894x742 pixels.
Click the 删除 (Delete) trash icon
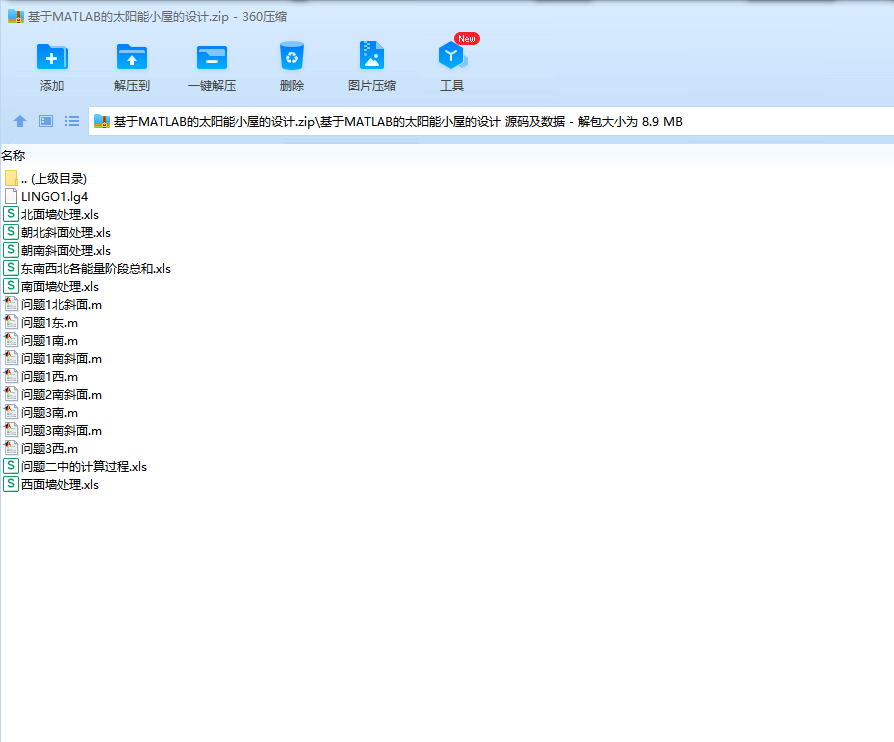coord(292,56)
